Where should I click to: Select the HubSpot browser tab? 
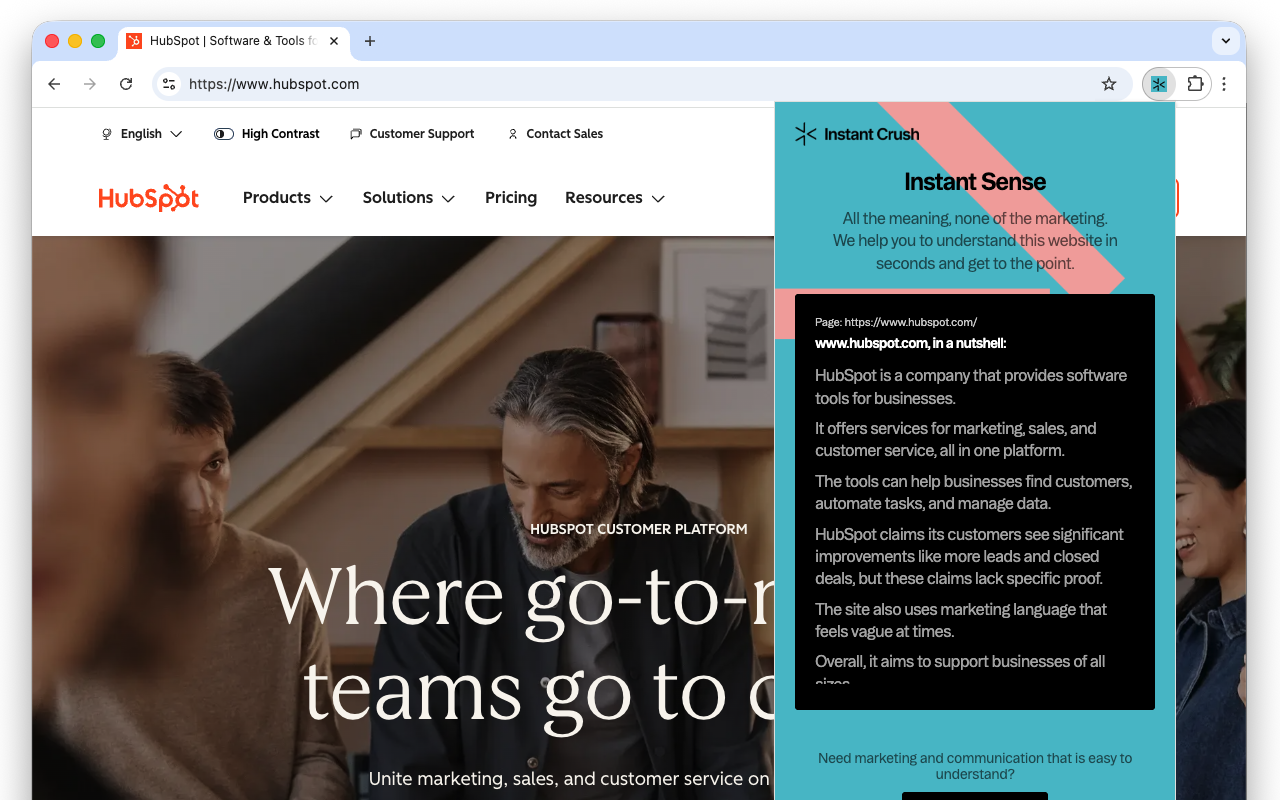pos(232,41)
